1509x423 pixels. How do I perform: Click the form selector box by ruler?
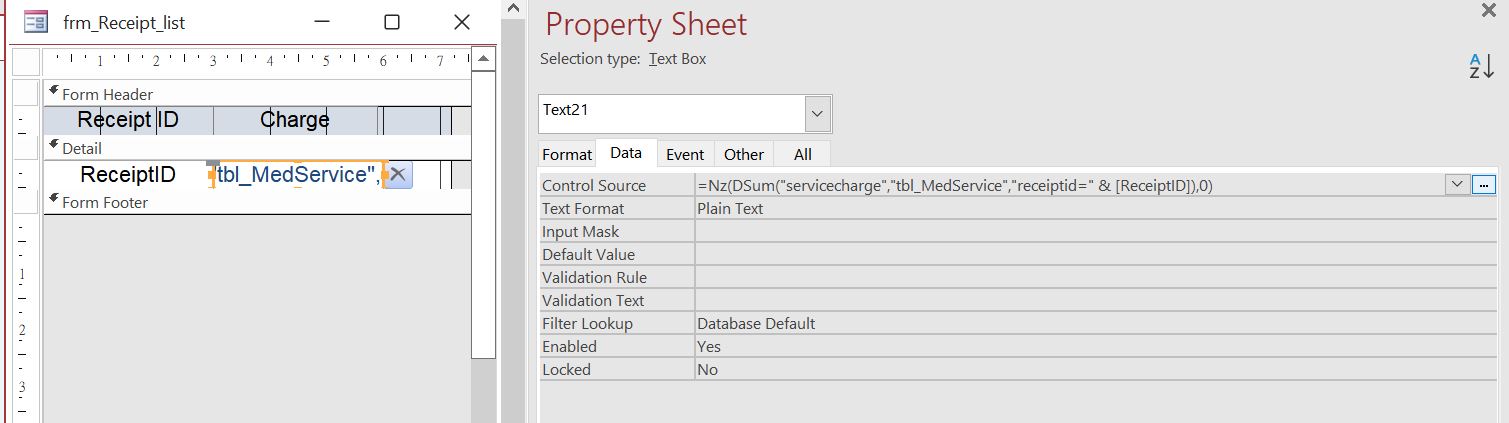click(25, 62)
